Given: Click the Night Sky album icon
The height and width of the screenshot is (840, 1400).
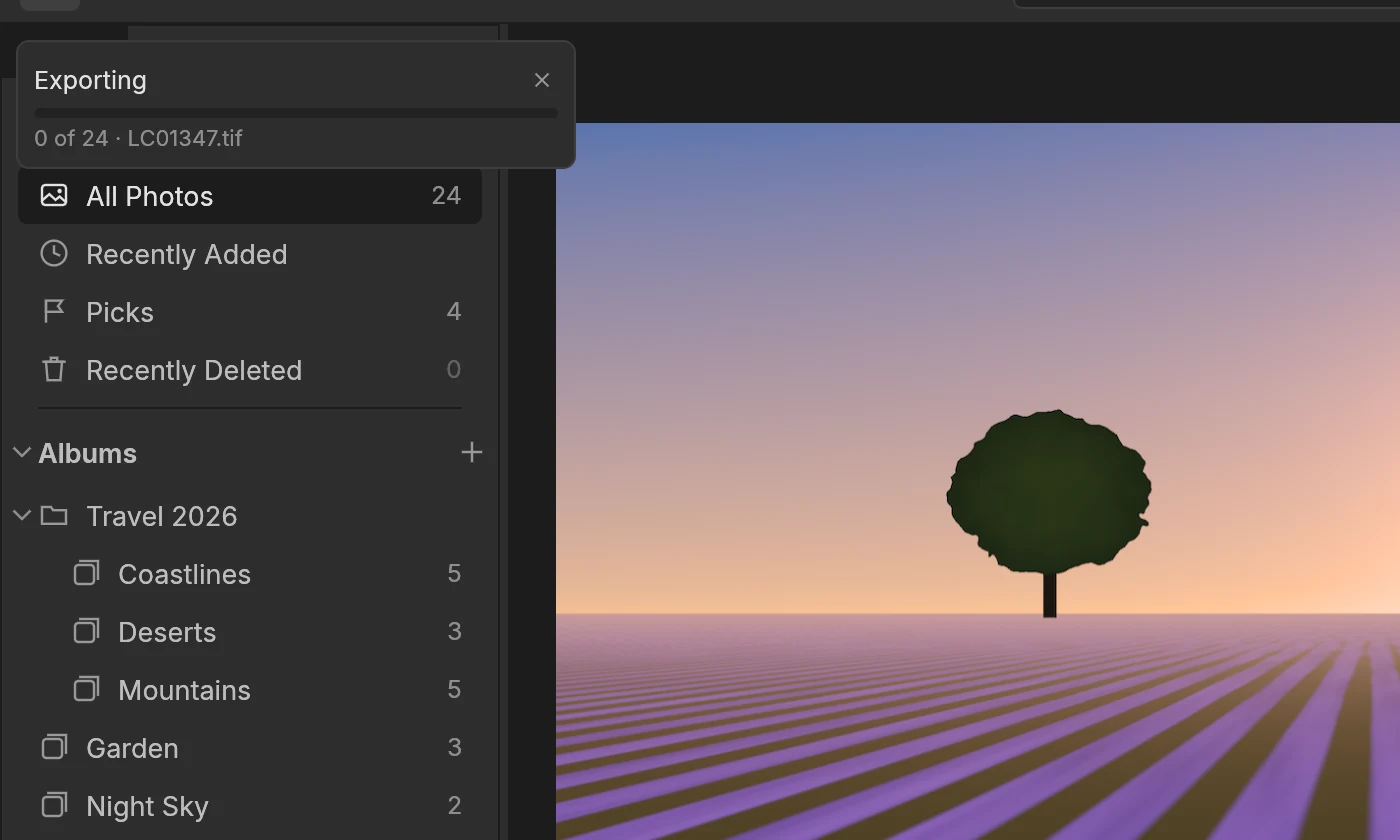Looking at the screenshot, I should point(54,805).
